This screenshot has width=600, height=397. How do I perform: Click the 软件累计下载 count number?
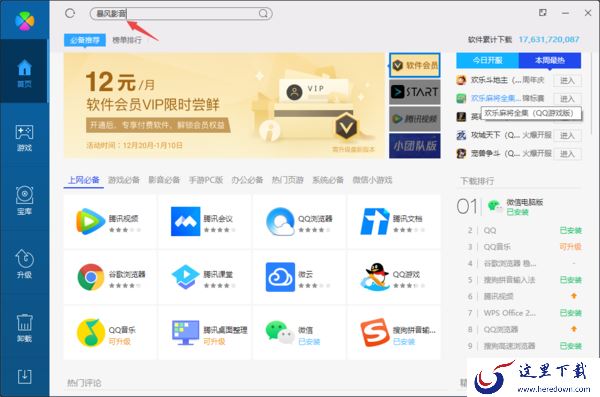(549, 39)
